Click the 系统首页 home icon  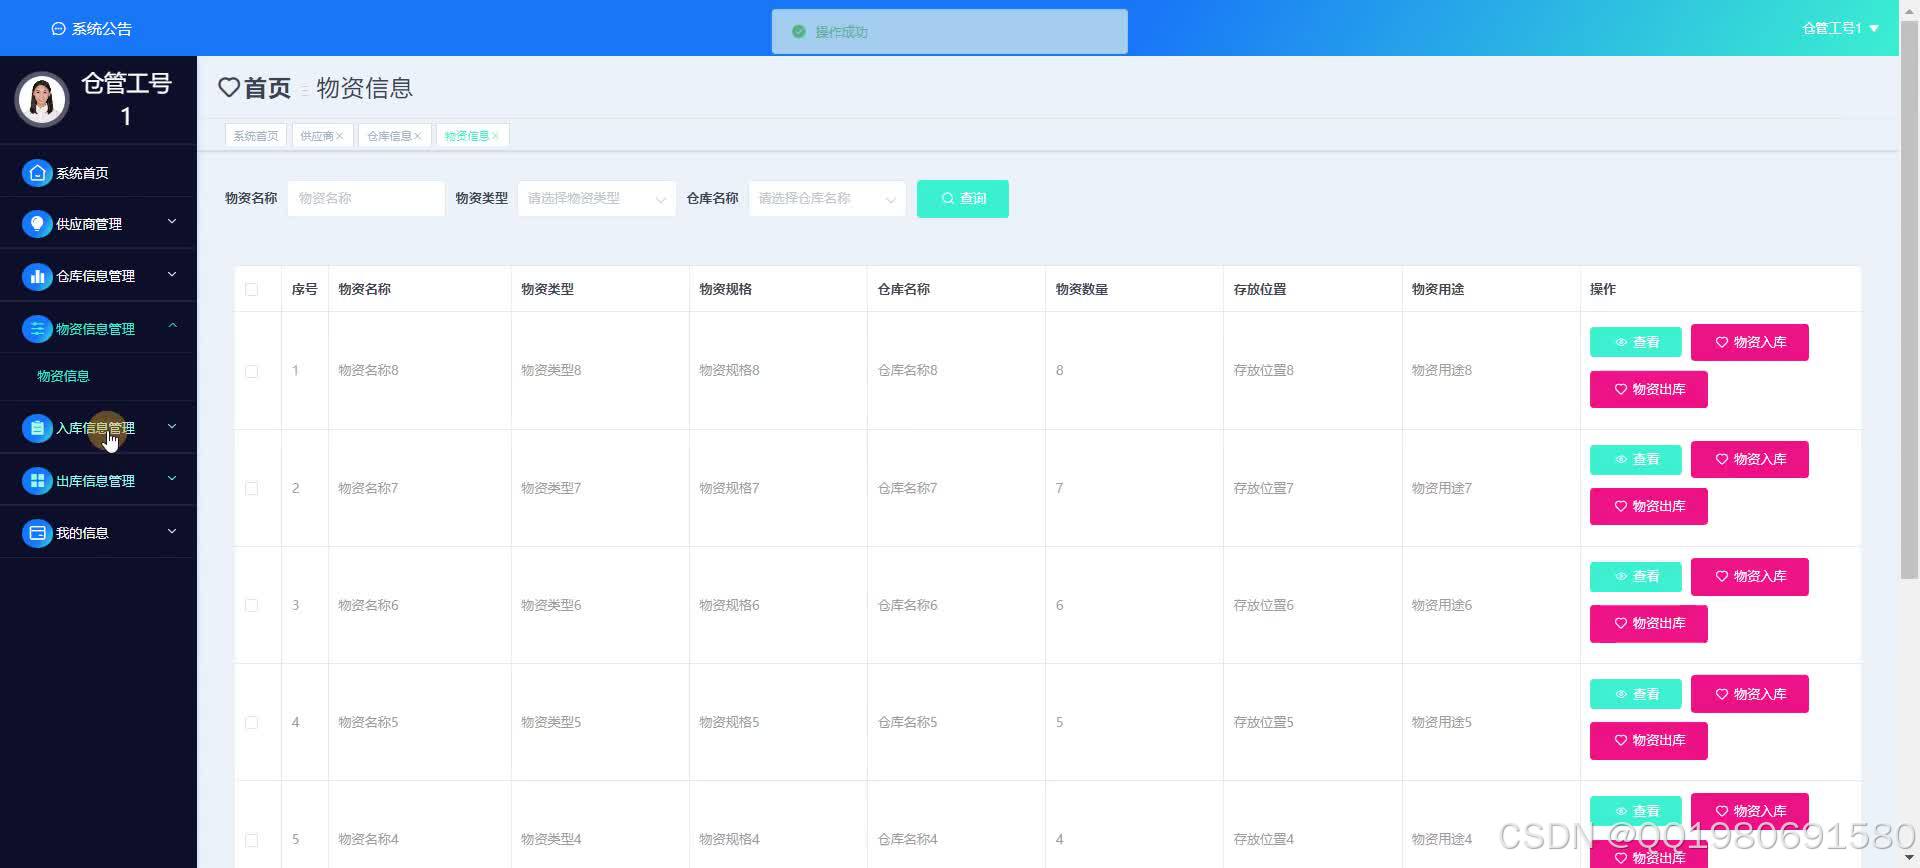tap(37, 173)
